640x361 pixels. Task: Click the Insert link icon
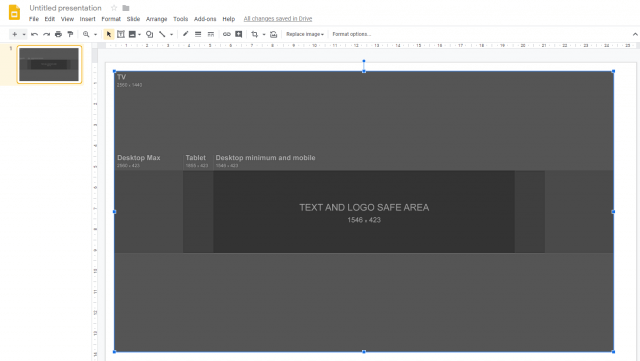tap(227, 34)
